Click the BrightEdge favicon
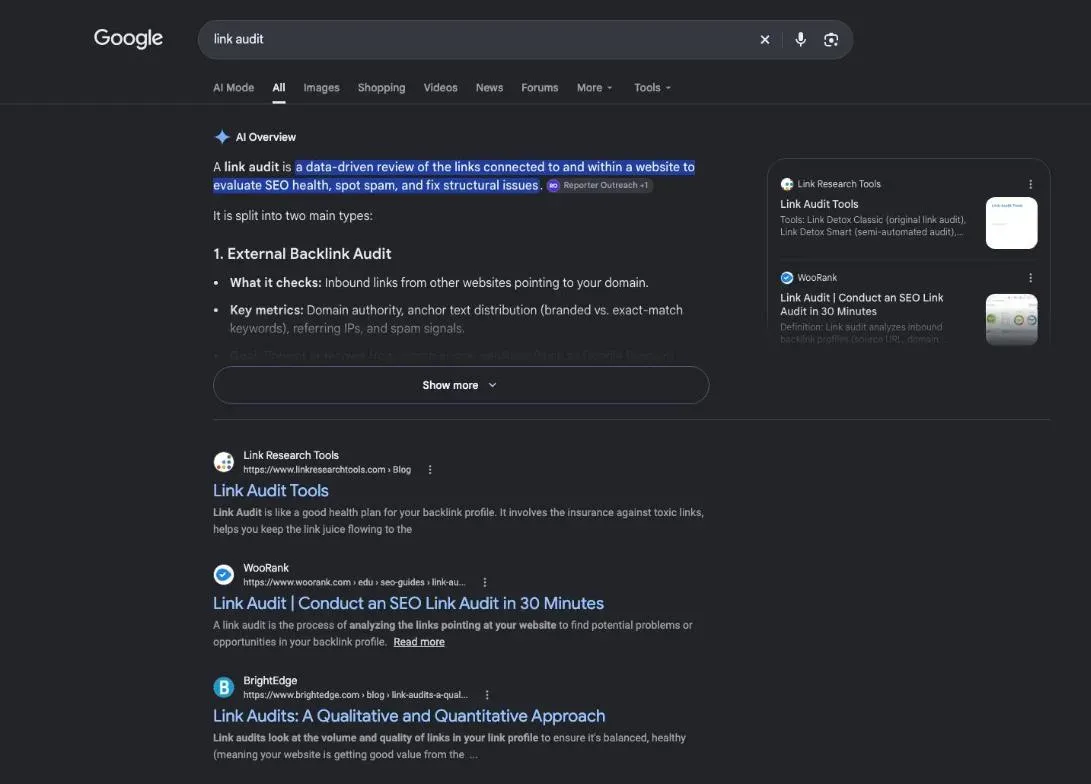1091x784 pixels. click(x=223, y=687)
